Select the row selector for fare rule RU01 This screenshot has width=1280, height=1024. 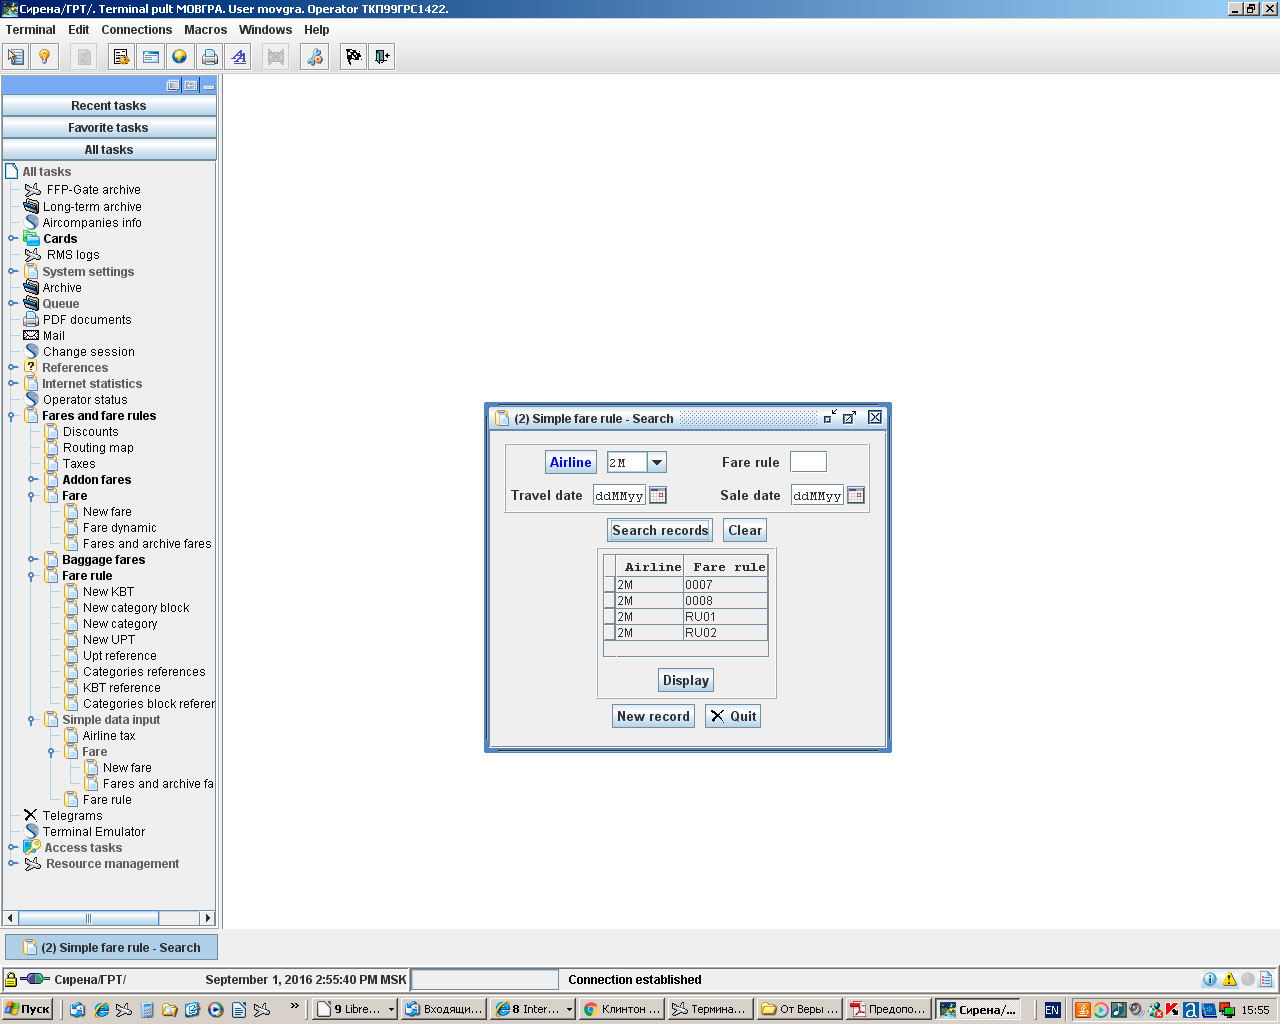click(609, 617)
